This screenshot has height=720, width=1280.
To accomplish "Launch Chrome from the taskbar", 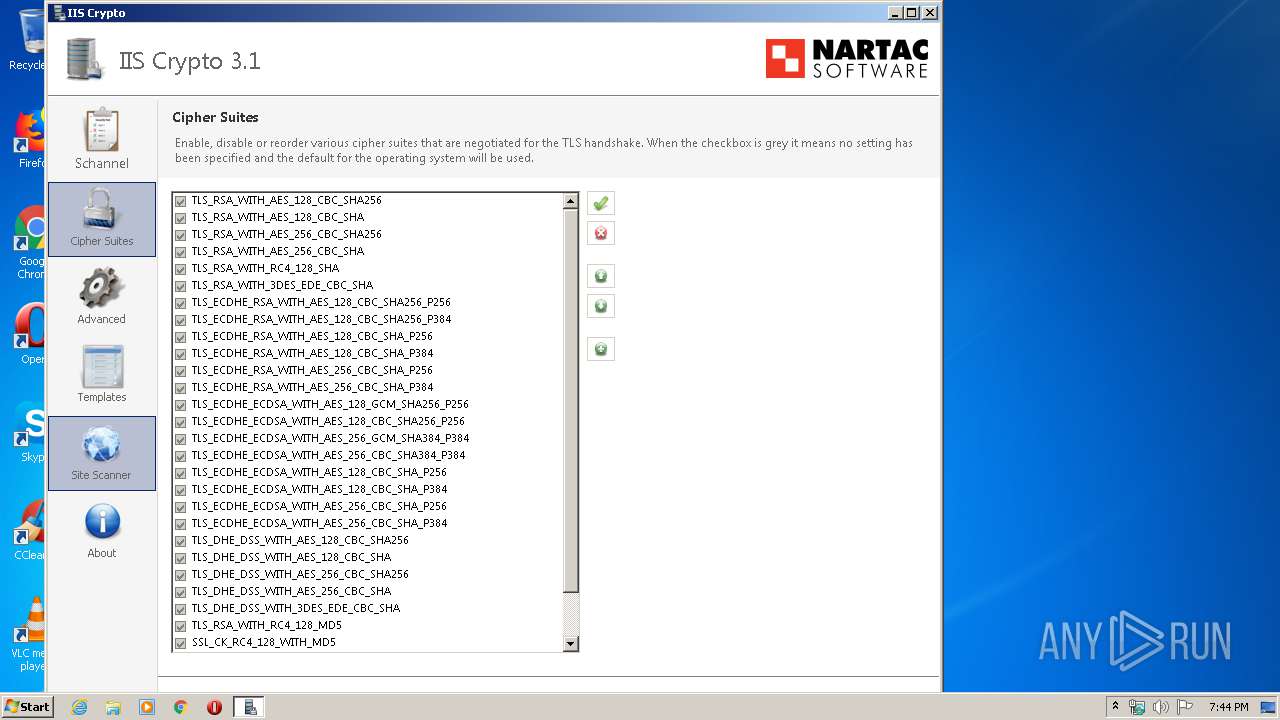I will click(180, 707).
